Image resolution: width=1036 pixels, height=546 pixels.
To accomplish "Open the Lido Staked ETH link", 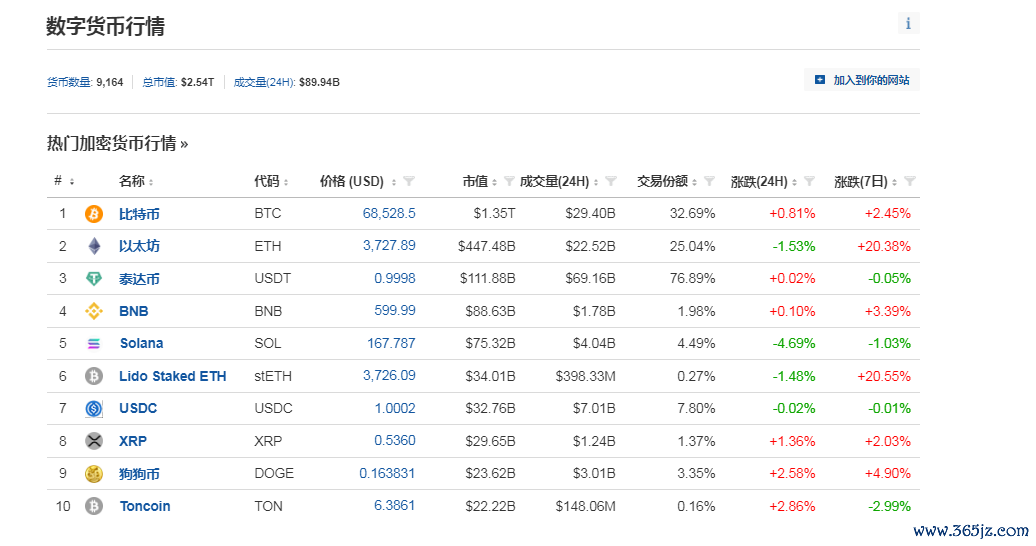I will pyautogui.click(x=172, y=376).
